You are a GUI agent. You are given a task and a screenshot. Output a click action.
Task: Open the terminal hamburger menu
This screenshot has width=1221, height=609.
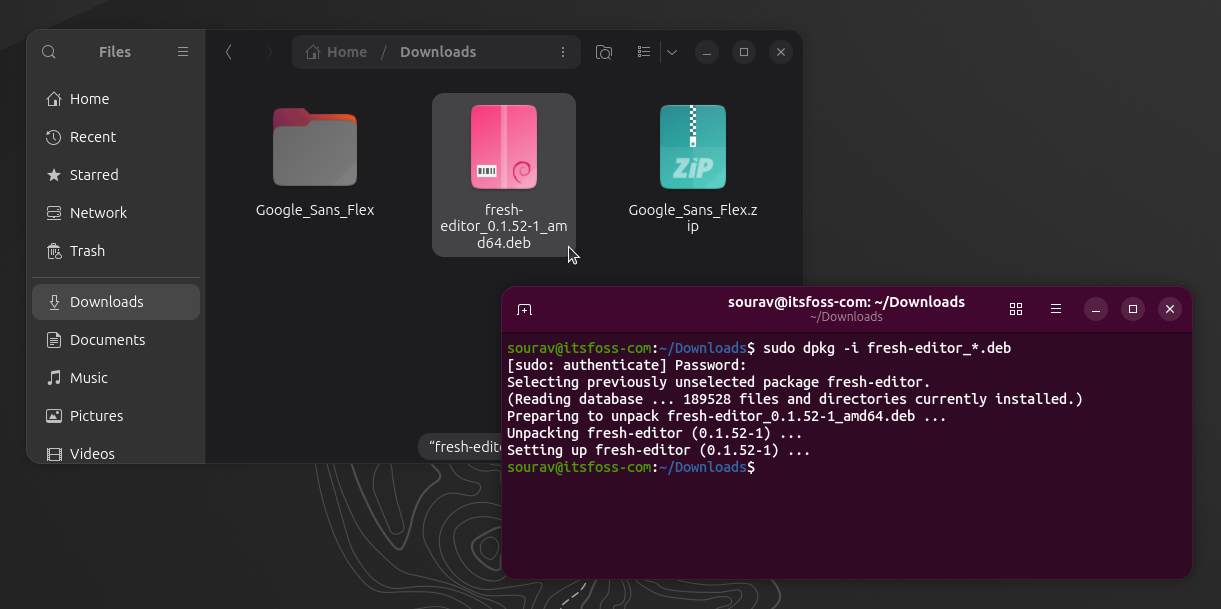[x=1056, y=309]
